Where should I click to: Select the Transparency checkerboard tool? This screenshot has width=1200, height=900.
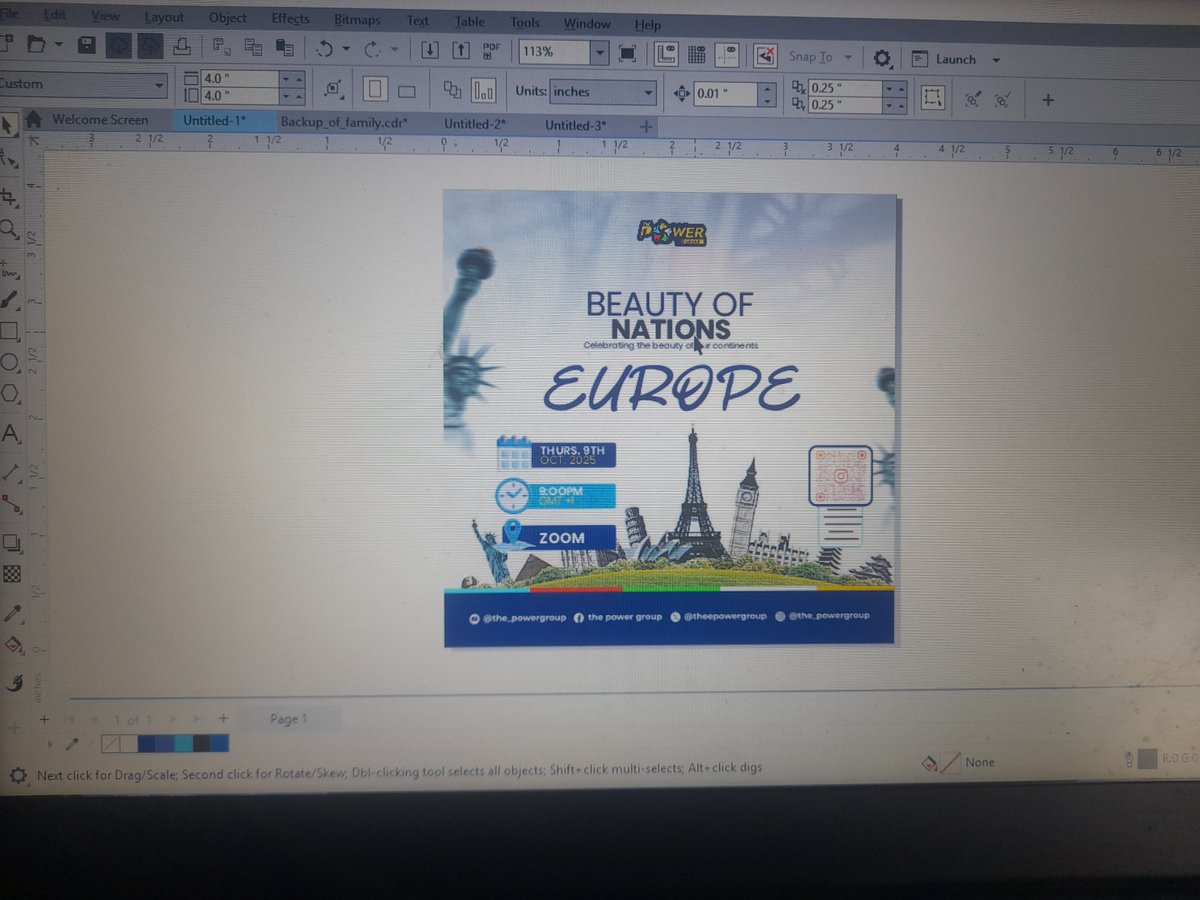click(x=12, y=574)
